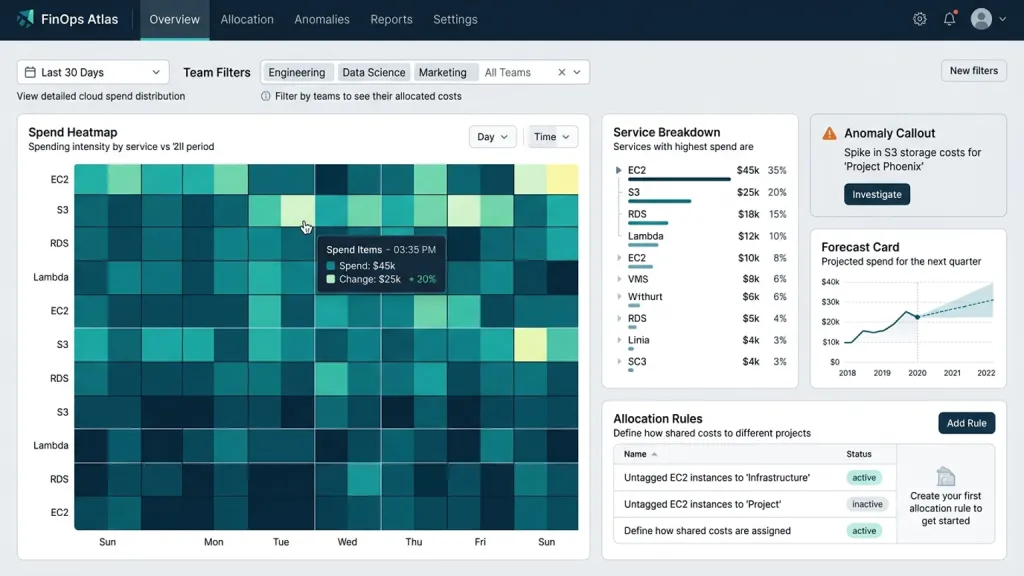Viewport: 1024px width, 576px height.
Task: Expand the VMS service row
Action: point(619,279)
